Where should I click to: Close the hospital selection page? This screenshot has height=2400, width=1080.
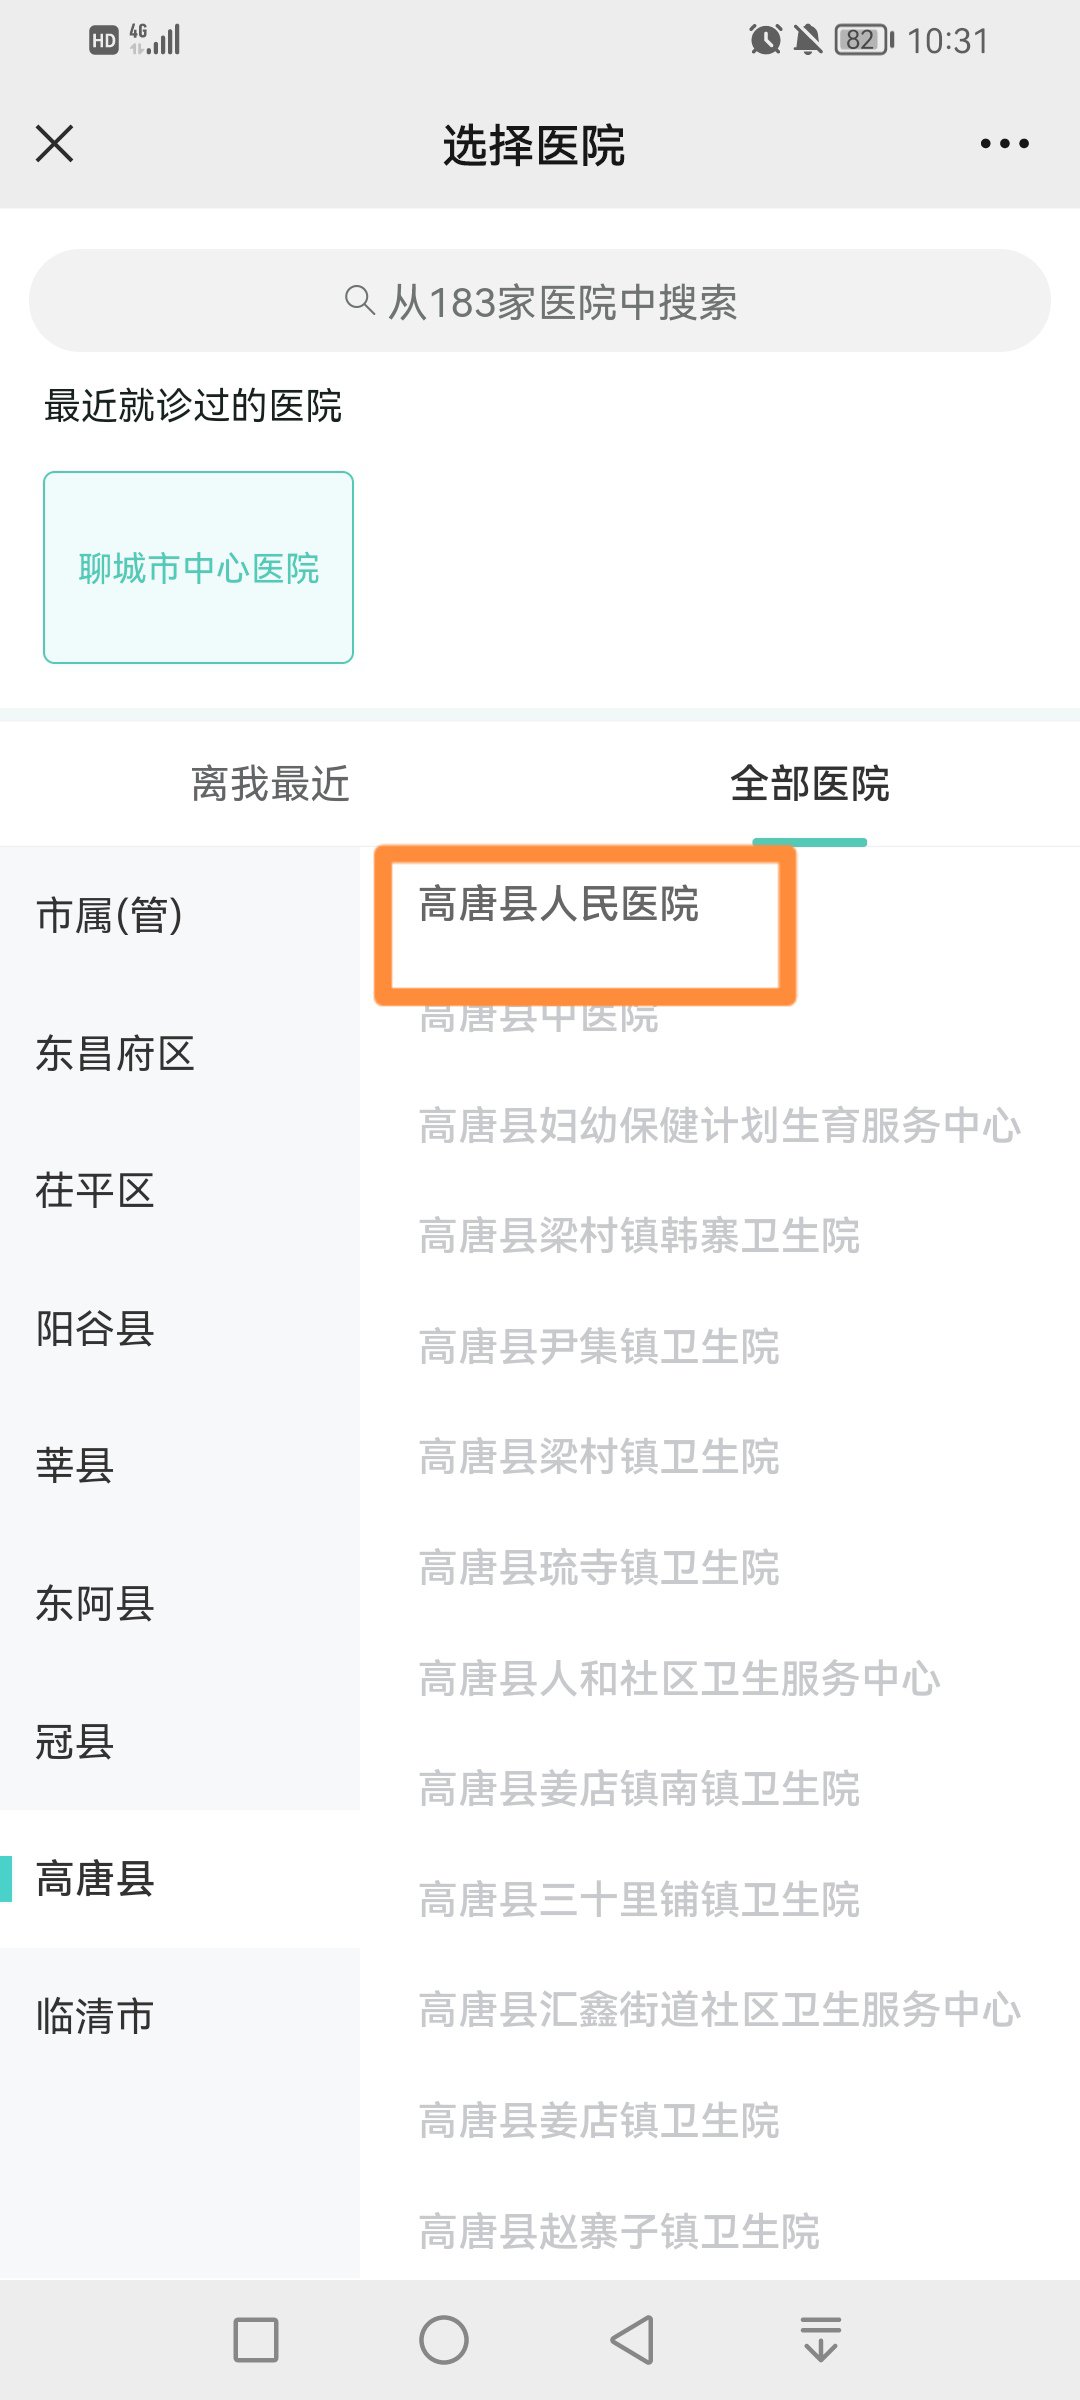point(55,144)
